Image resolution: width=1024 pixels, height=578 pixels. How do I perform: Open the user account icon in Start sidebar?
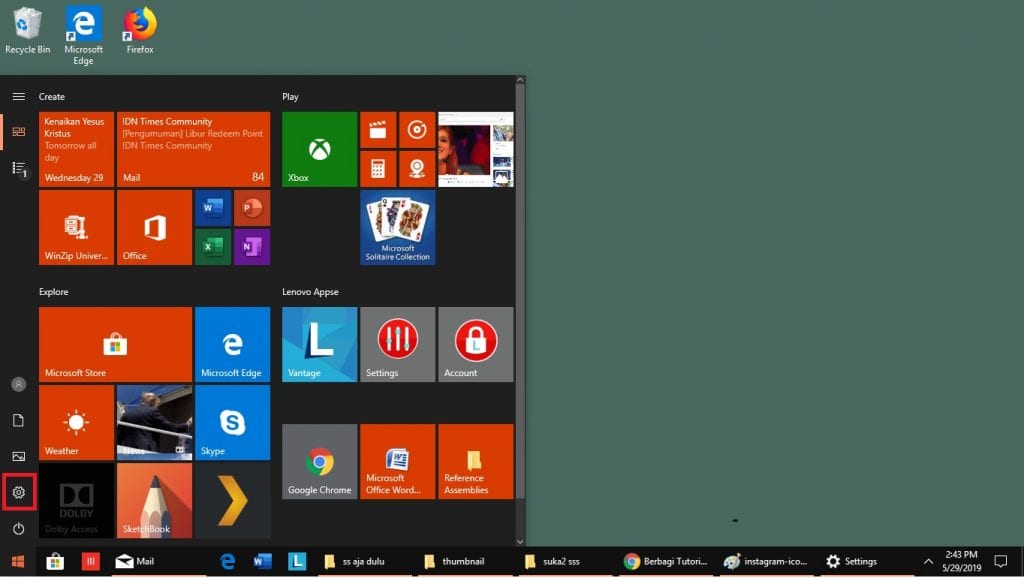tap(18, 385)
